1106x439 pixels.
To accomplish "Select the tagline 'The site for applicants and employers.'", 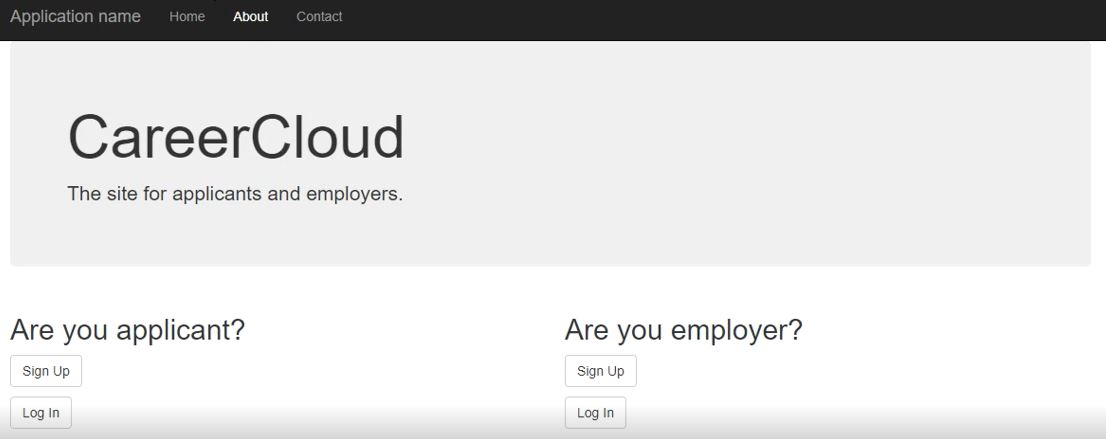I will tap(235, 194).
